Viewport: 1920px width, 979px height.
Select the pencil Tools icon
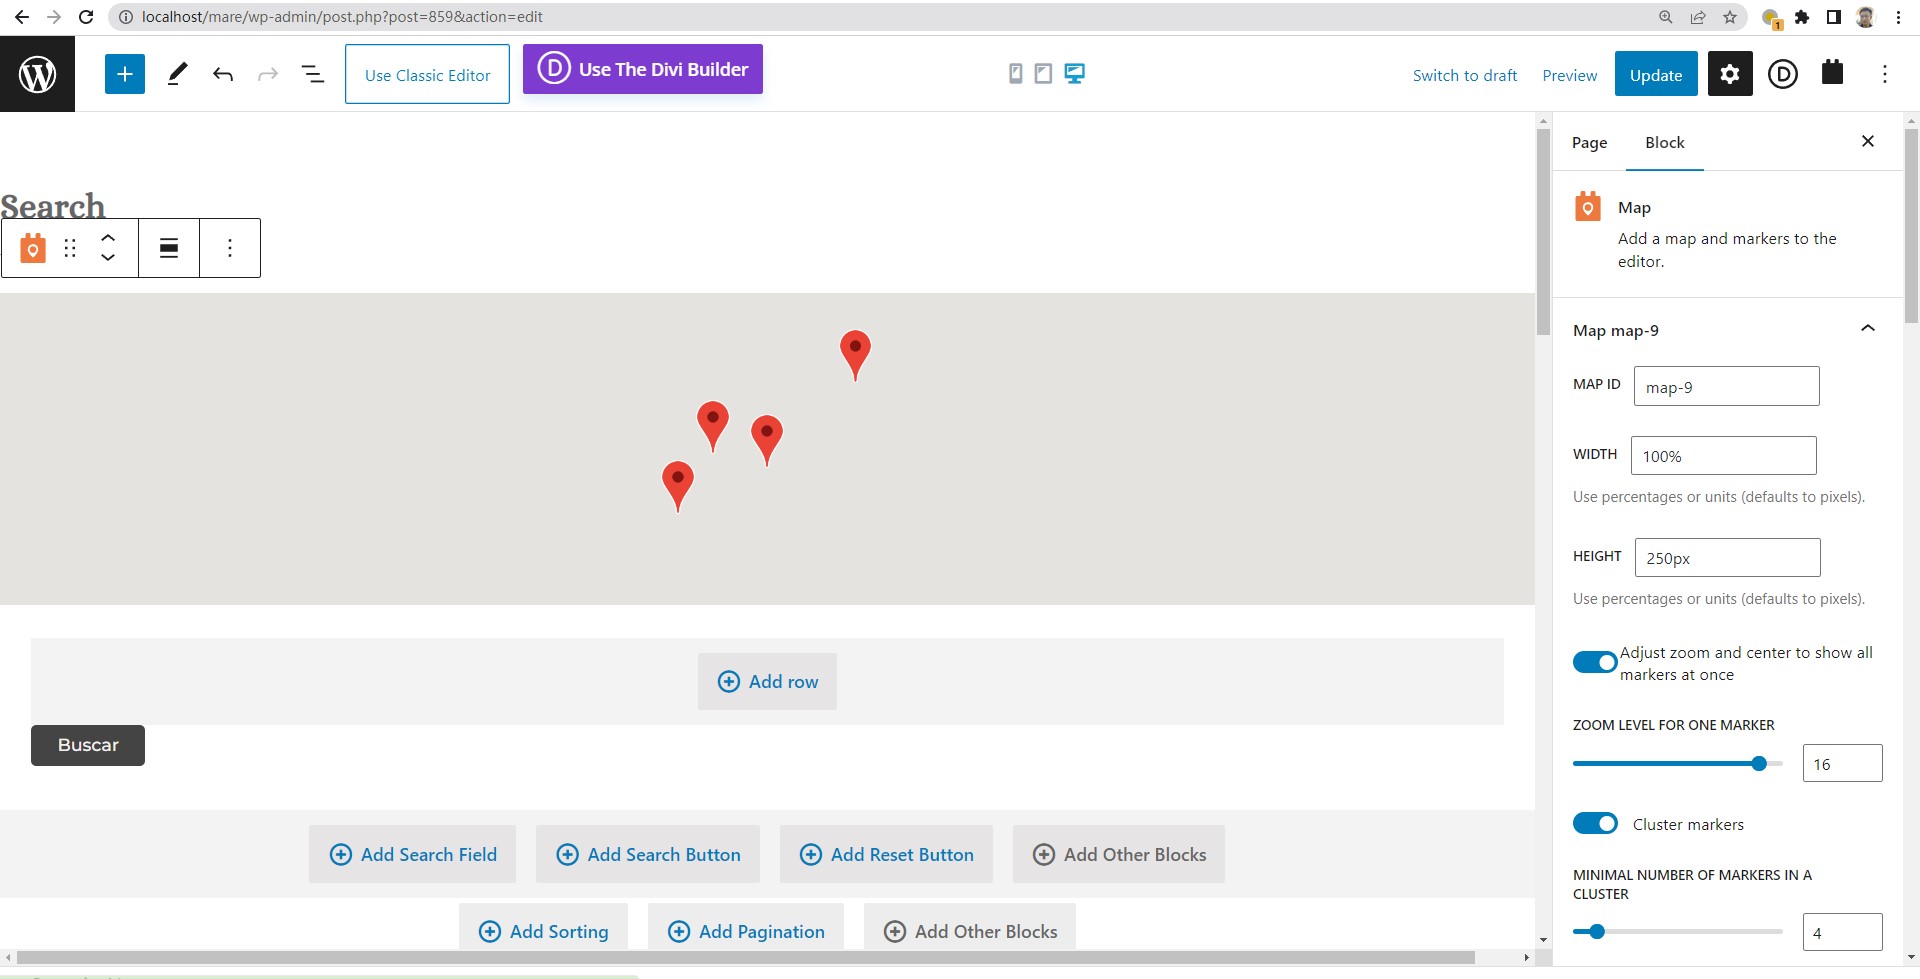pos(177,74)
